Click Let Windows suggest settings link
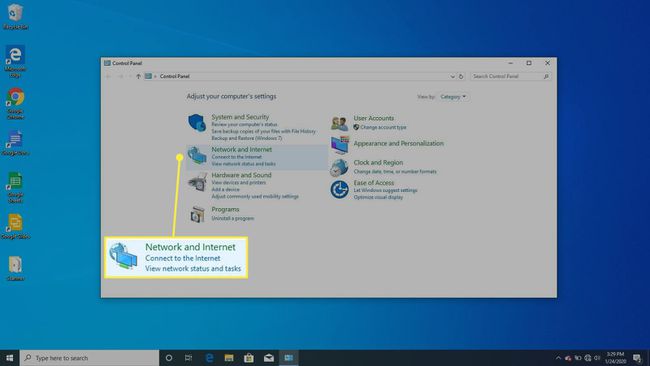650x366 pixels. tap(385, 190)
